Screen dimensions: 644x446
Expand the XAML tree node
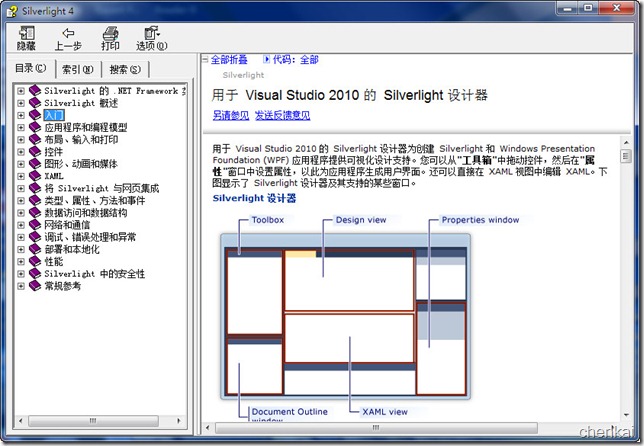(21, 176)
